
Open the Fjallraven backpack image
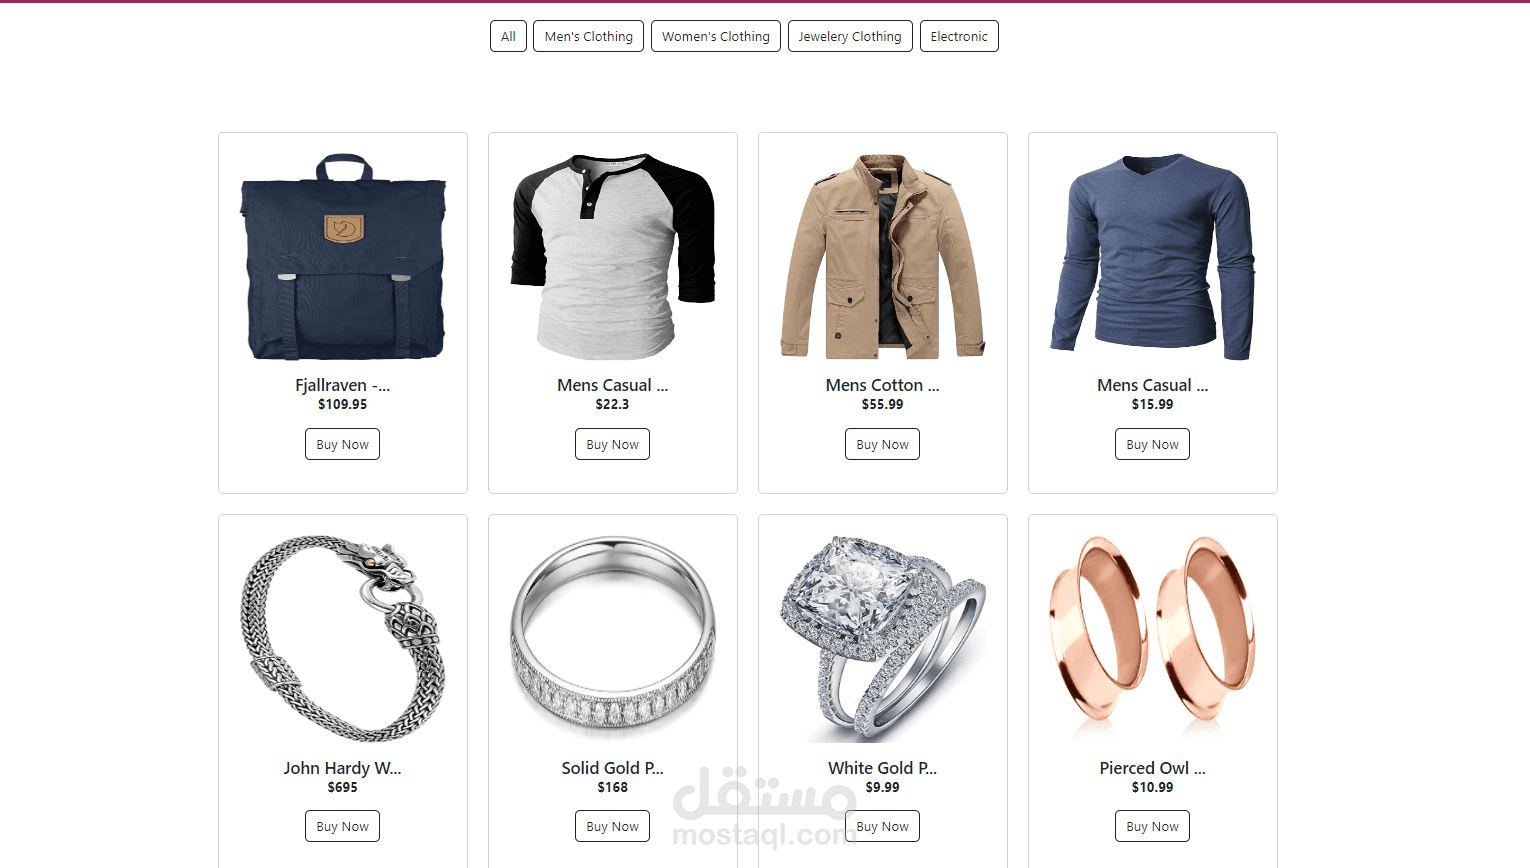(343, 256)
